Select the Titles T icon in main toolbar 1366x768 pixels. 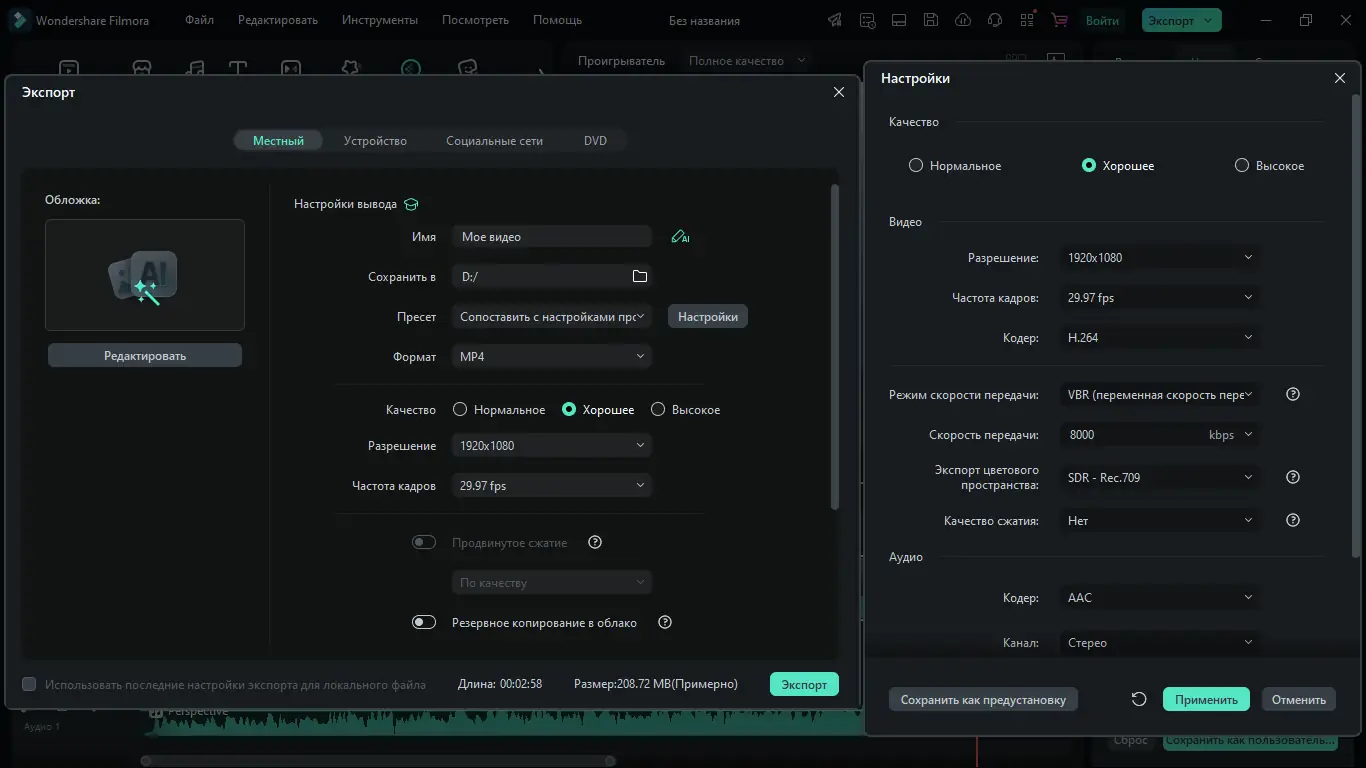(237, 68)
